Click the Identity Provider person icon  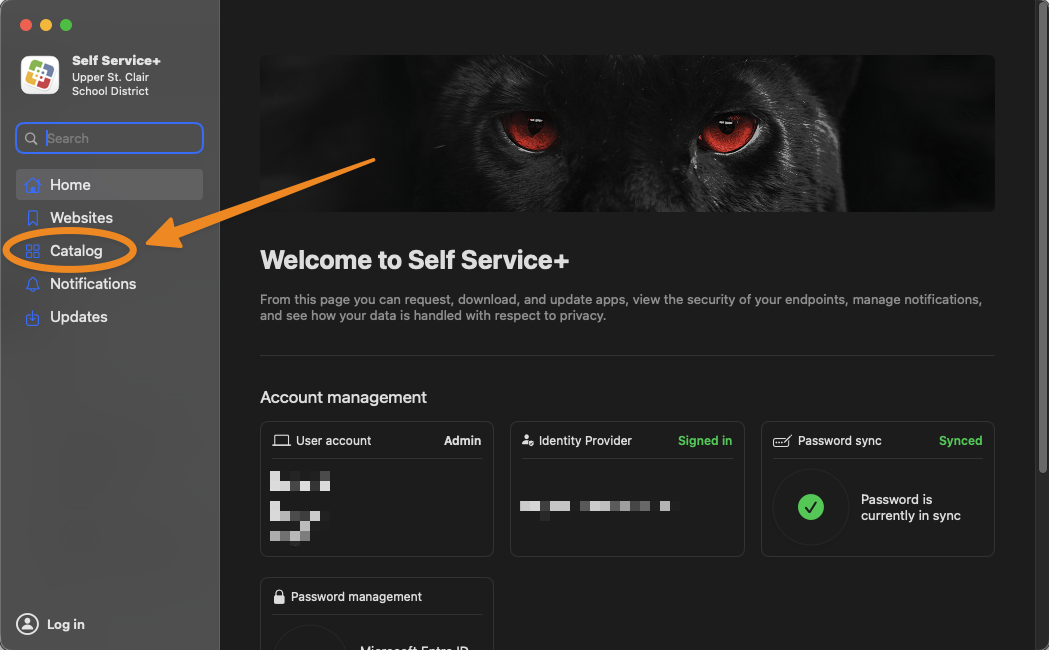[x=528, y=441]
